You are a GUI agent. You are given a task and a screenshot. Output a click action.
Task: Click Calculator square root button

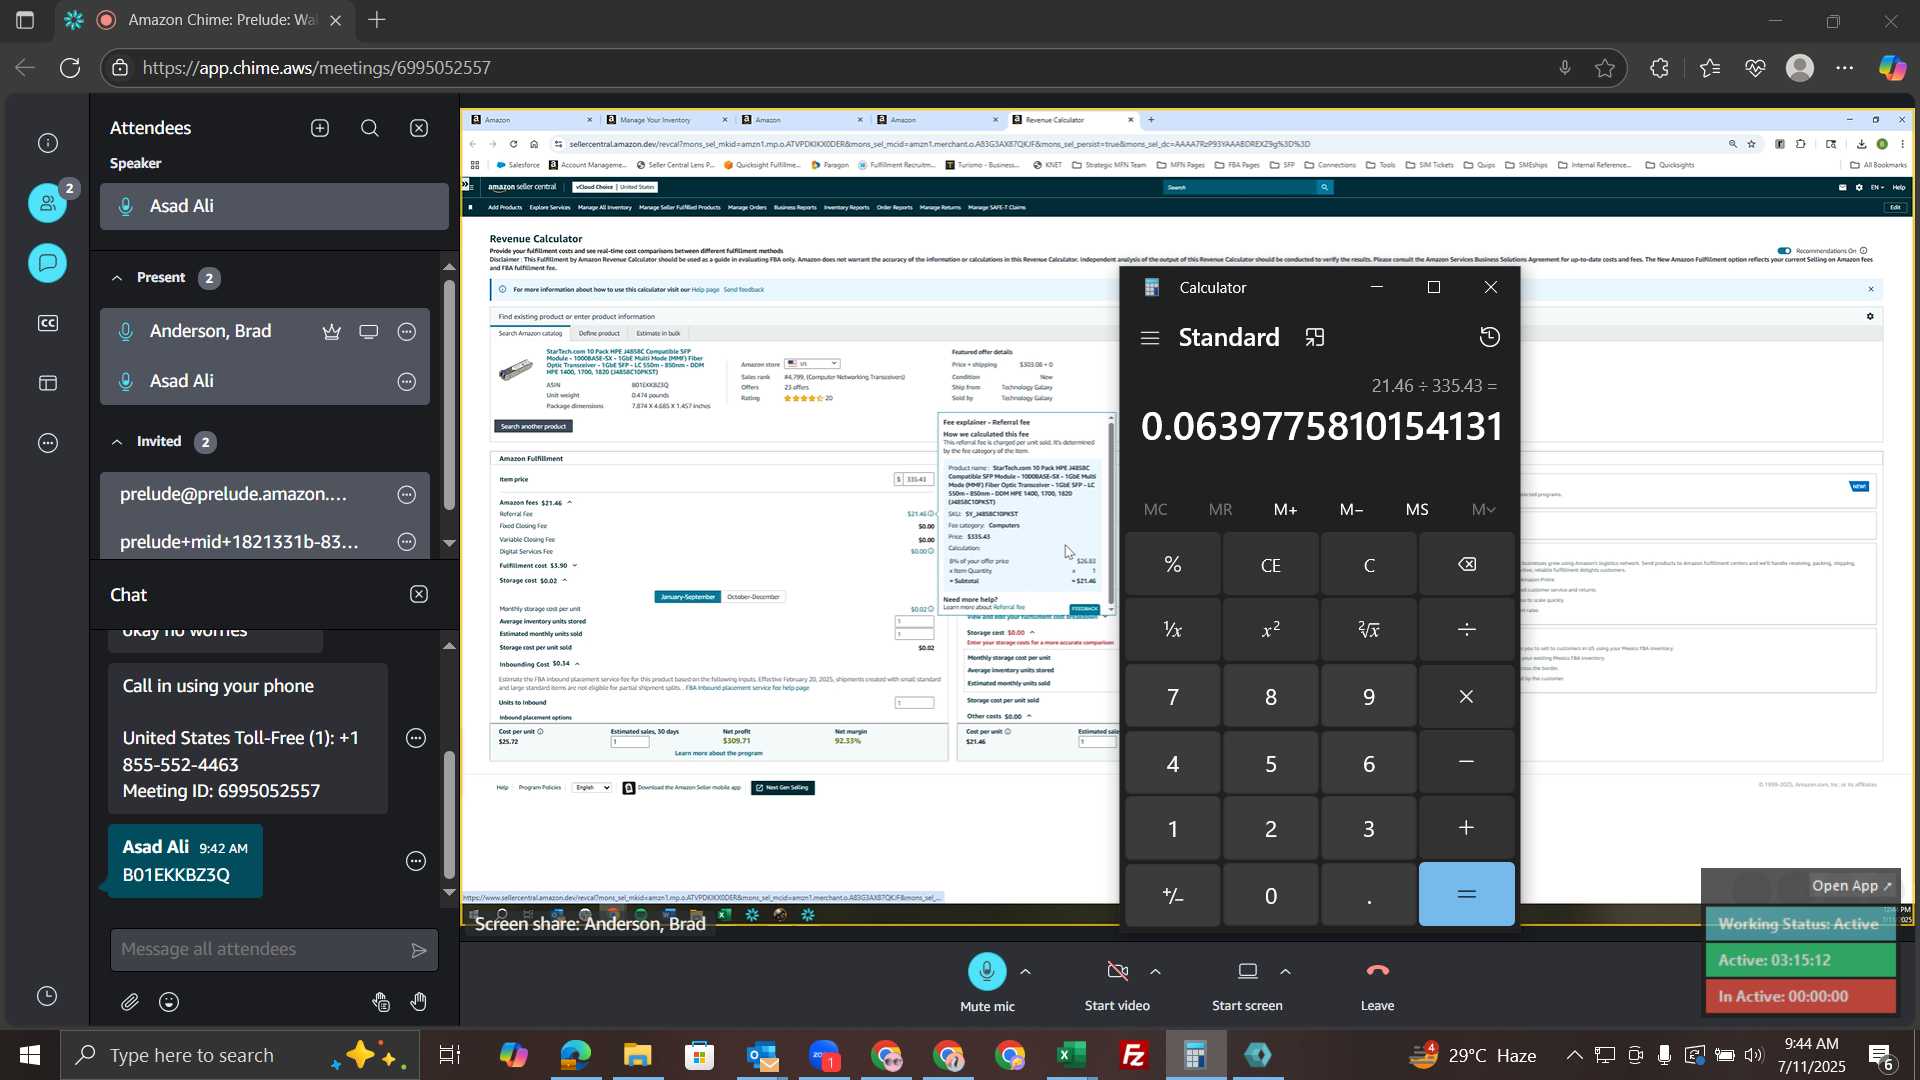[x=1369, y=630]
